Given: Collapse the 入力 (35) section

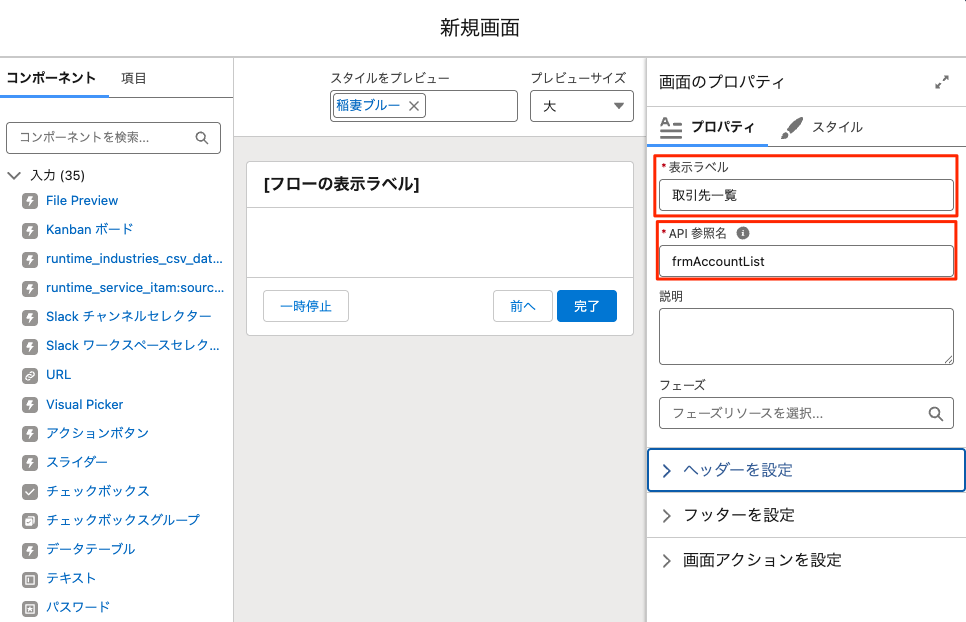Looking at the screenshot, I should tap(14, 175).
